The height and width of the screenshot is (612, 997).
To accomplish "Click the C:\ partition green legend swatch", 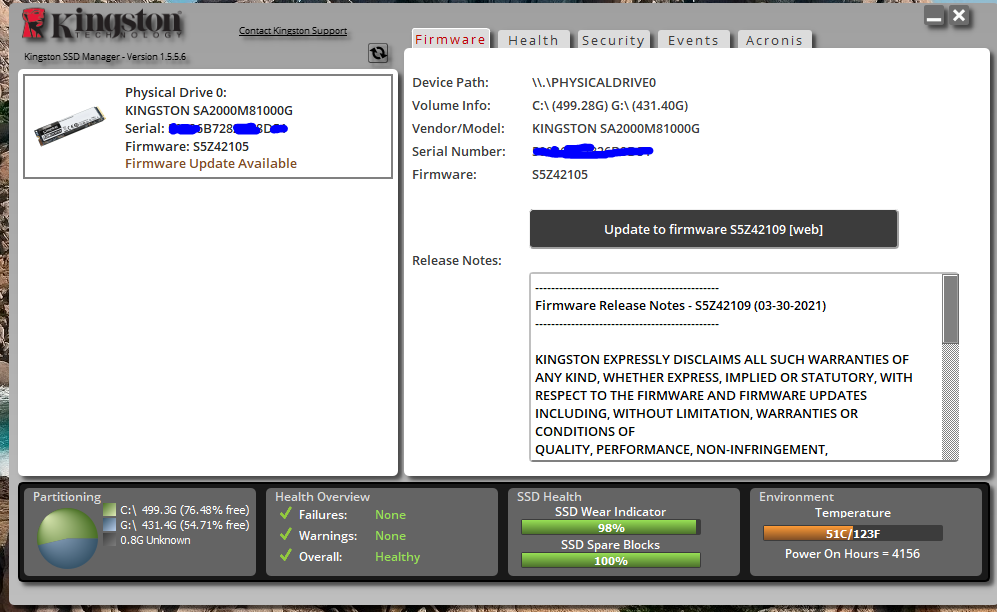I will (109, 510).
